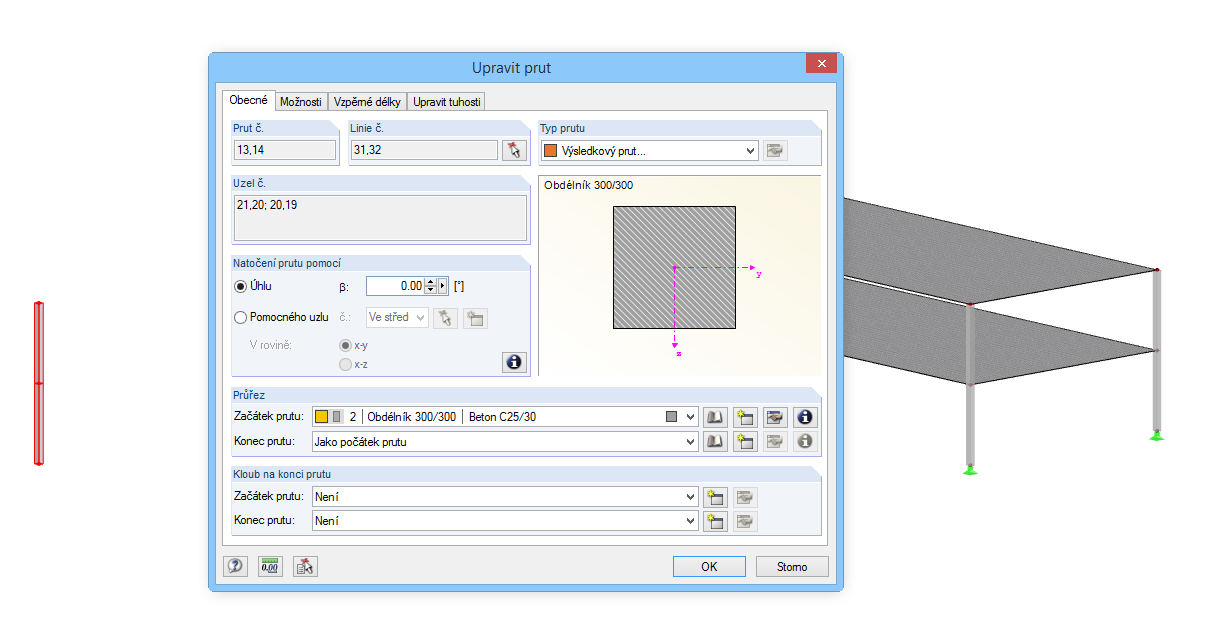Click Linie č. field showing 31,32

(424, 150)
